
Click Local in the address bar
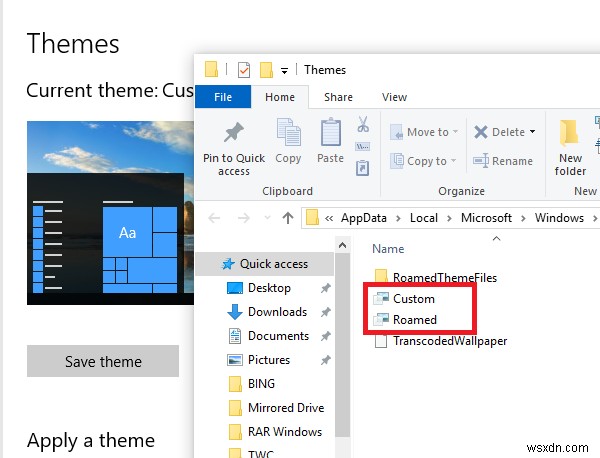(x=424, y=218)
